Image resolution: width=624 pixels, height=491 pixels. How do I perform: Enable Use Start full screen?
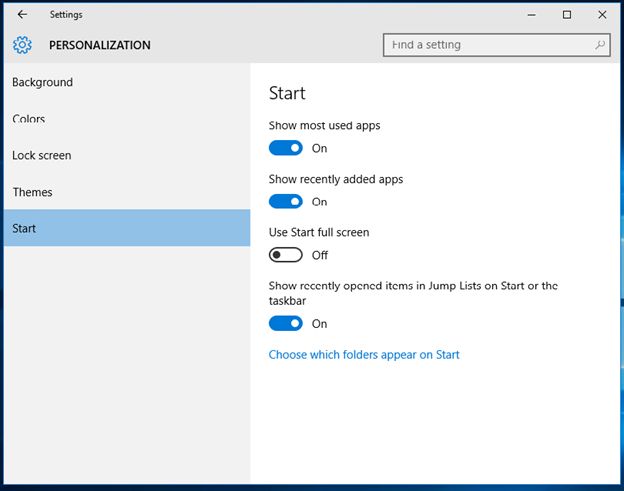point(286,255)
